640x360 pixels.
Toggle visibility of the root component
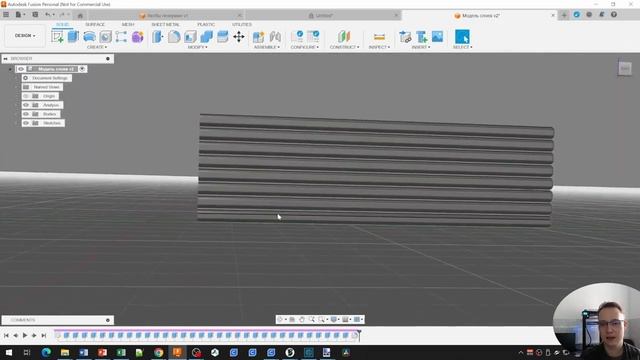pyautogui.click(x=21, y=69)
